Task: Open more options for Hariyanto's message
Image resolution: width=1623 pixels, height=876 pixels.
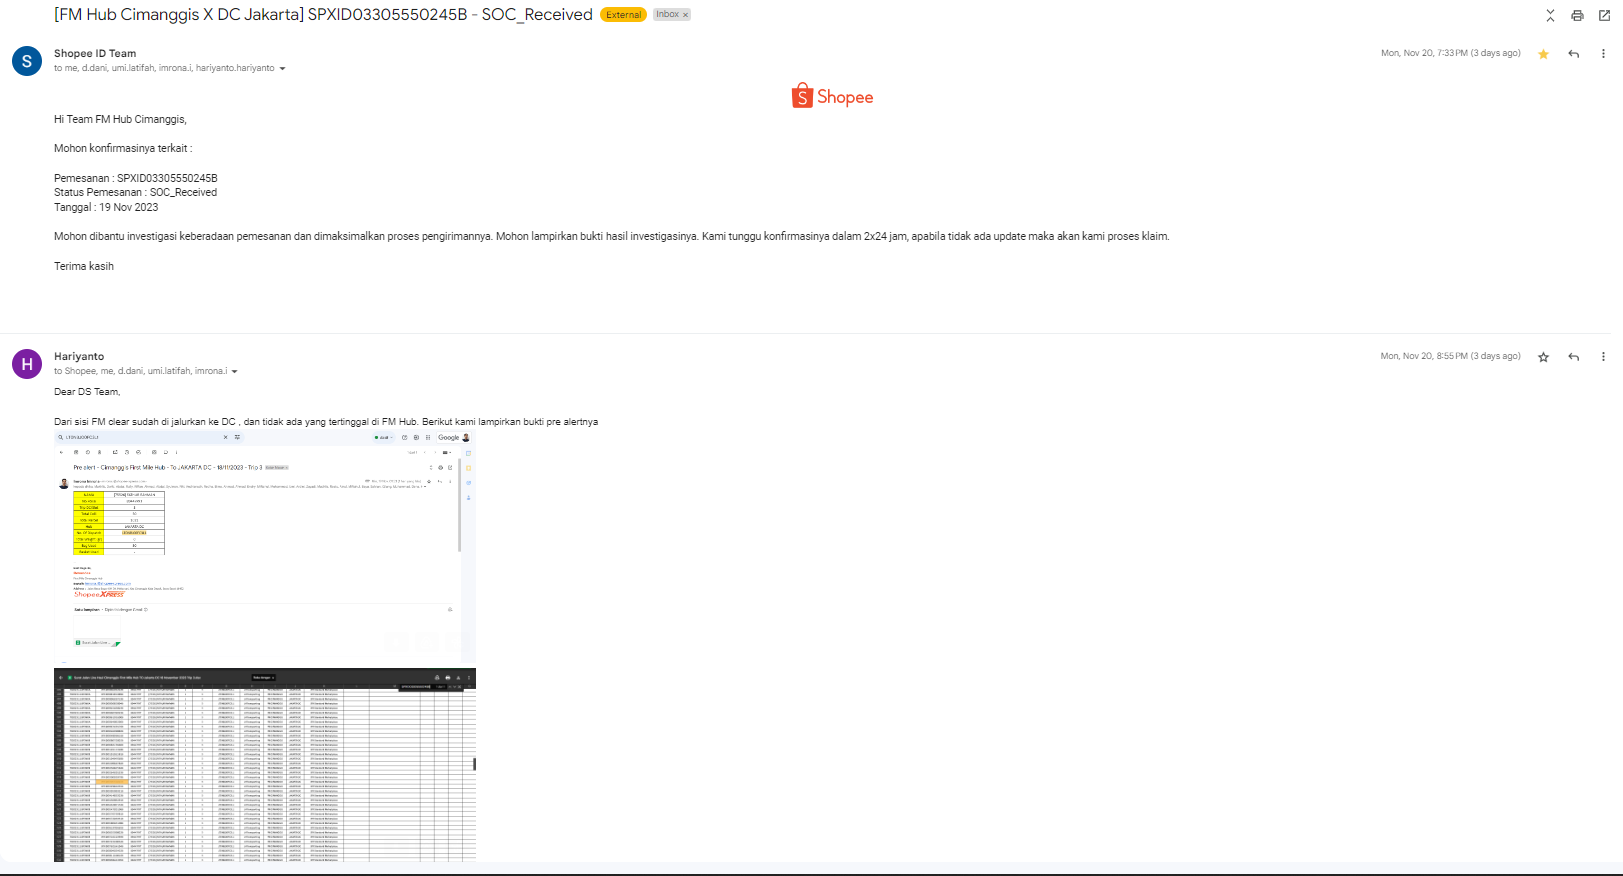Action: 1603,357
